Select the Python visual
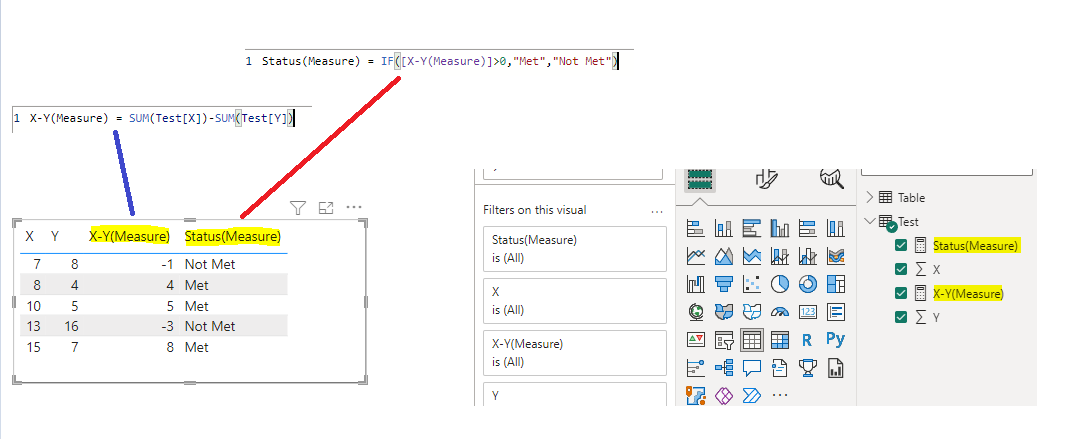Image resolution: width=1081 pixels, height=439 pixels. click(836, 340)
